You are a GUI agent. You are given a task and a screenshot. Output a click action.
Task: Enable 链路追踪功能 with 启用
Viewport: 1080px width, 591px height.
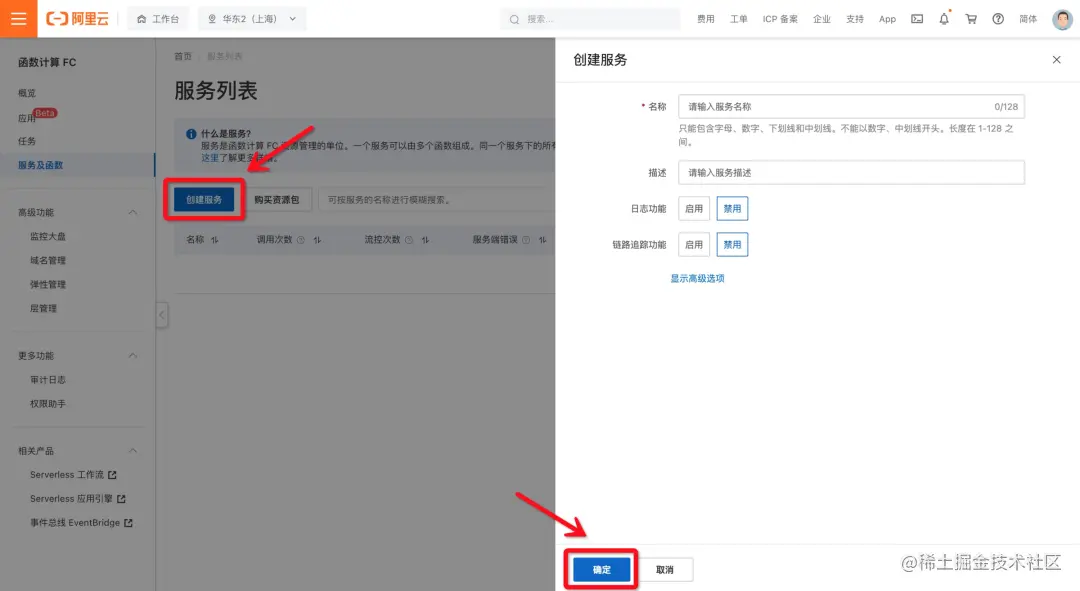[694, 245]
